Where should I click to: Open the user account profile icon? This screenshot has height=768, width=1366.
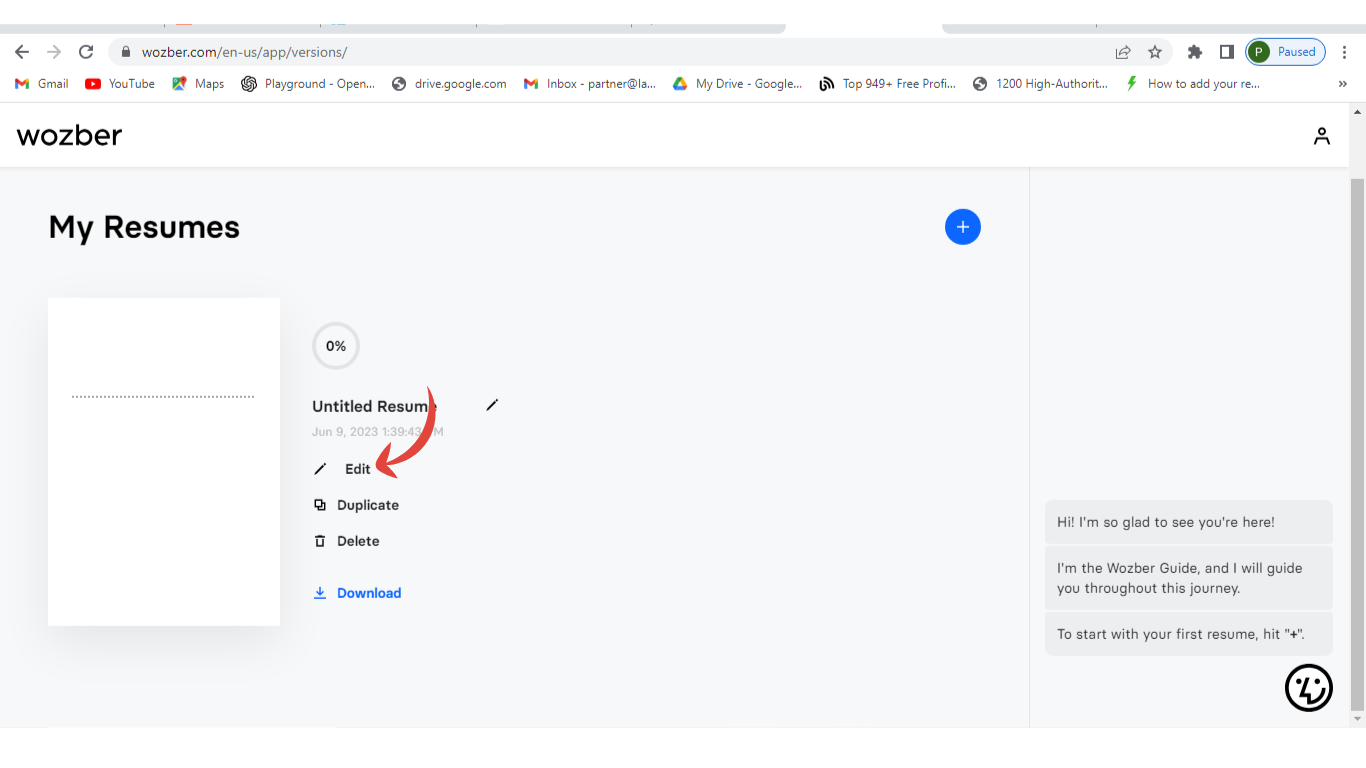pos(1321,136)
